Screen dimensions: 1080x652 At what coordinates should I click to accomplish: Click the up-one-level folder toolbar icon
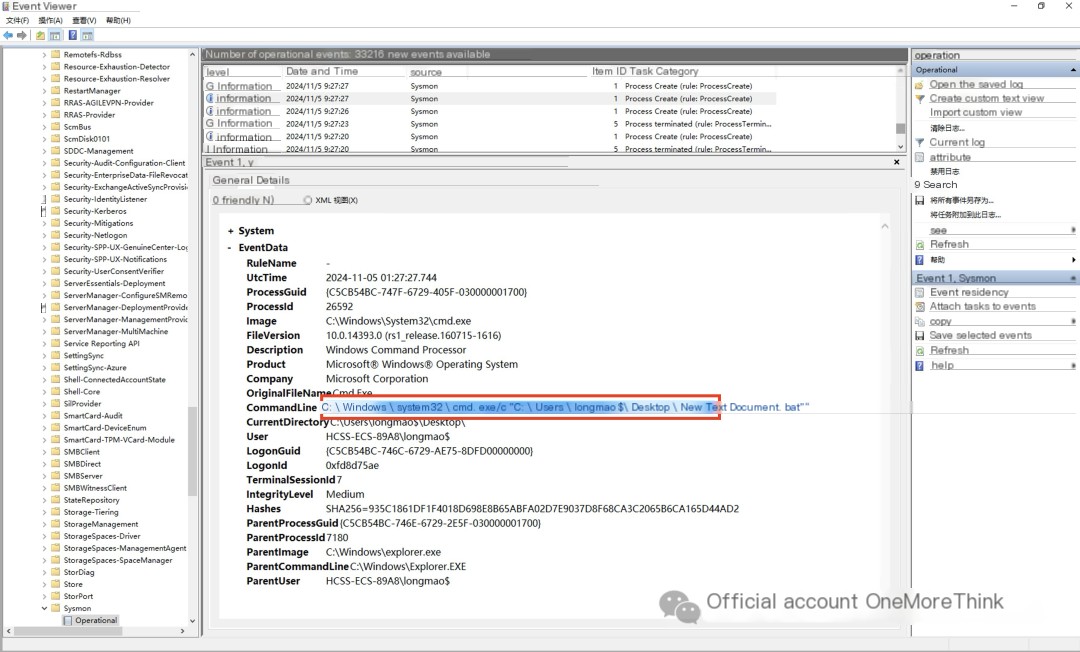pos(41,35)
